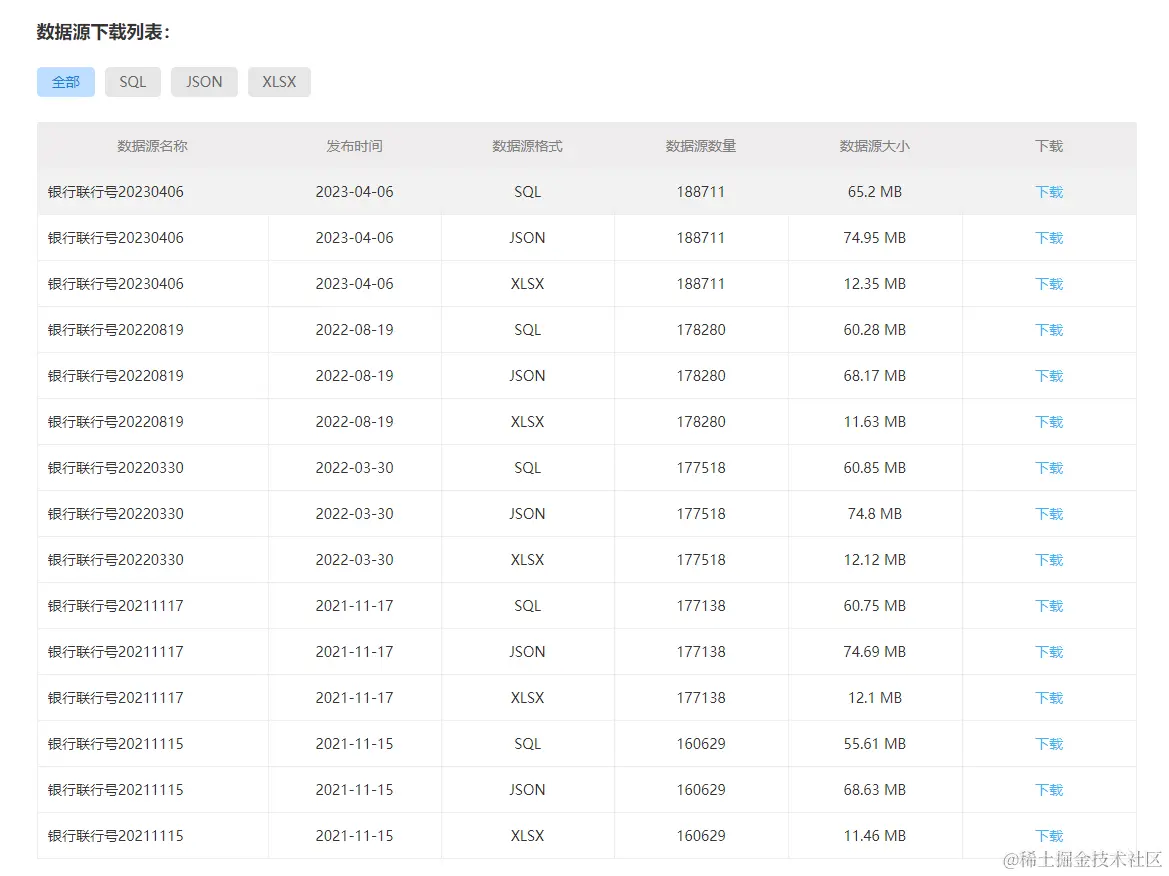Select the 60.75 MB size cell
This screenshot has width=1169, height=876.
coord(875,606)
